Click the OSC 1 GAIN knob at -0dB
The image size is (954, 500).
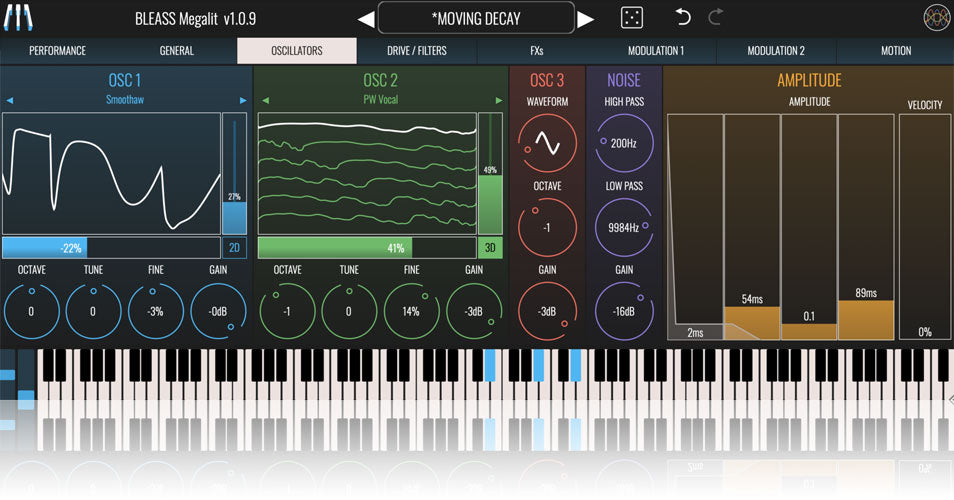218,311
